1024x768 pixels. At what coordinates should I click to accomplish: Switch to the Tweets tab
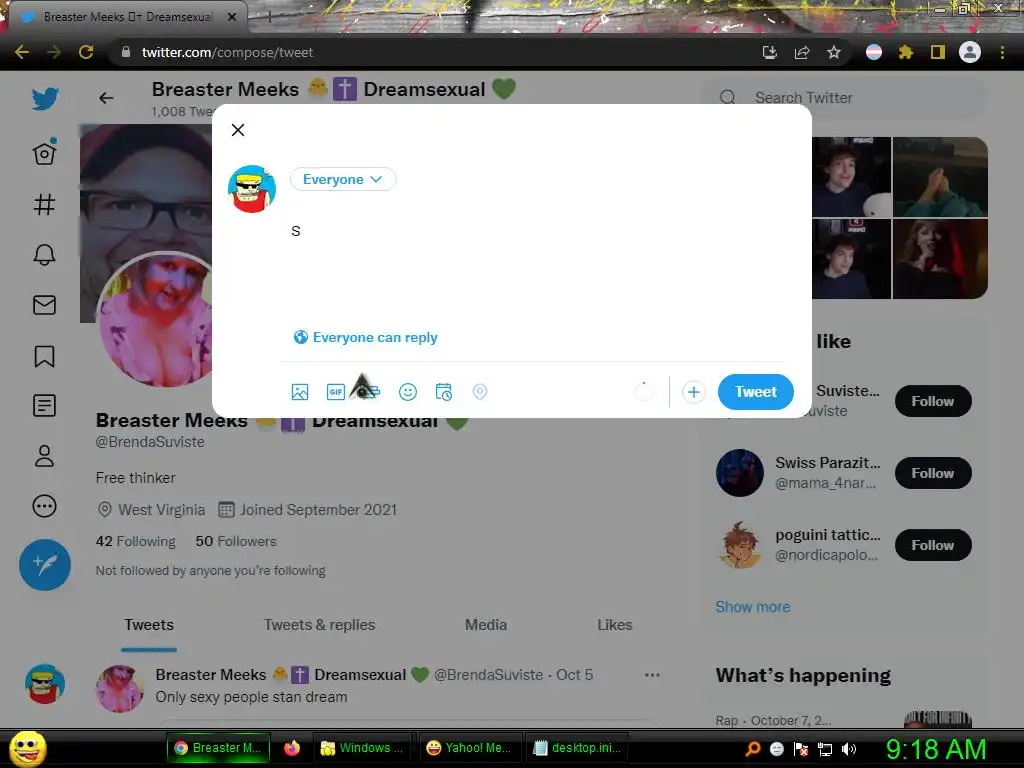coord(149,625)
